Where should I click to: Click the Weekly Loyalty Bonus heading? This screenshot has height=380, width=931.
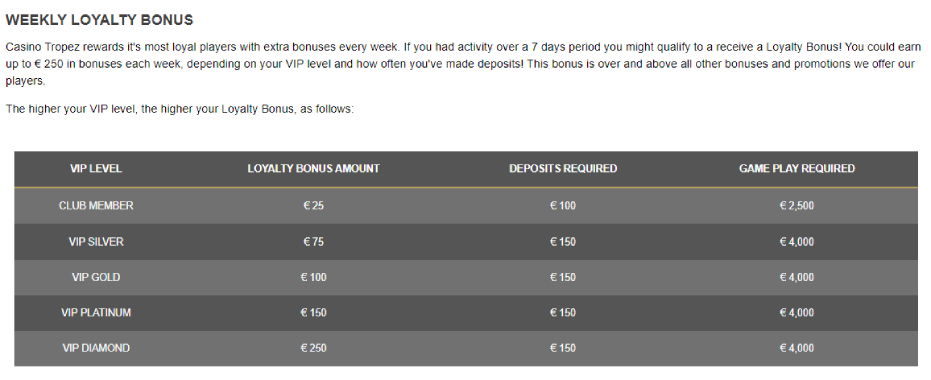(100, 20)
